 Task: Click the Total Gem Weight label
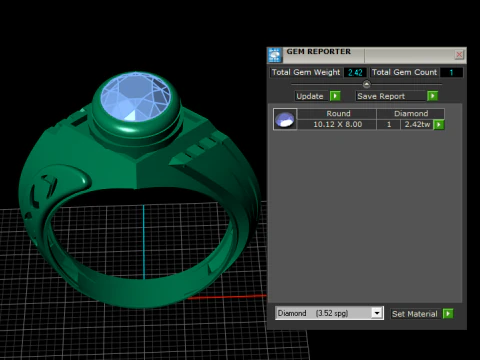(306, 72)
